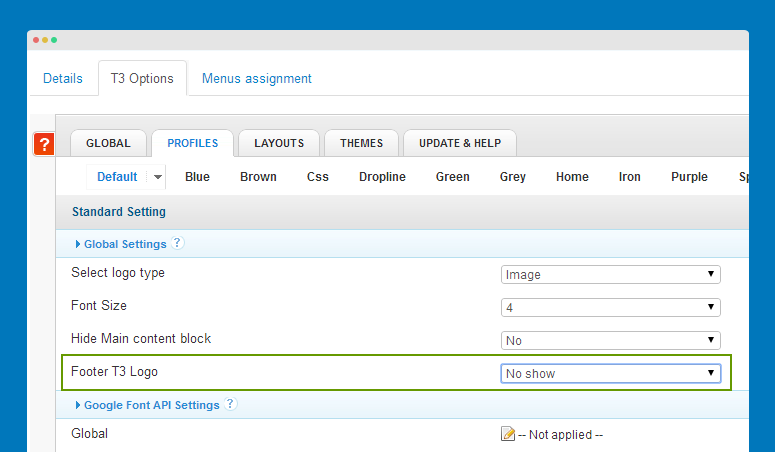The width and height of the screenshot is (775, 452).
Task: Select the PROFILES tab
Action: [x=192, y=143]
